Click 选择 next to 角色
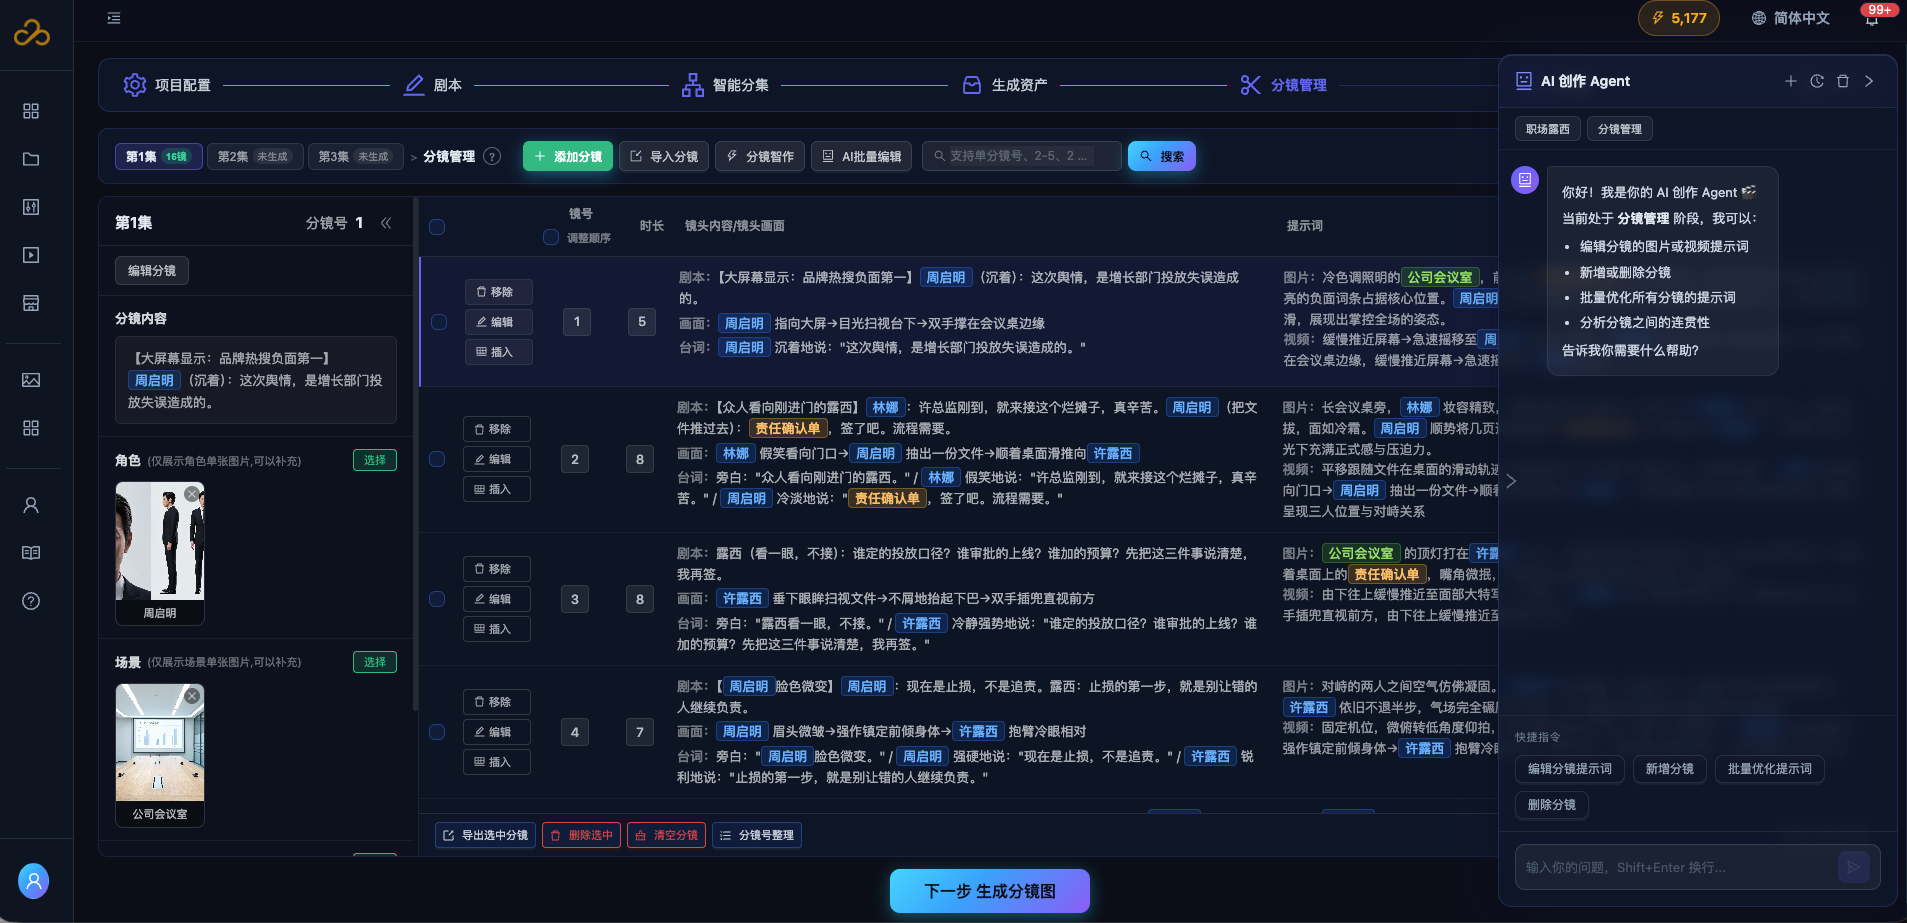1907x923 pixels. pyautogui.click(x=375, y=460)
